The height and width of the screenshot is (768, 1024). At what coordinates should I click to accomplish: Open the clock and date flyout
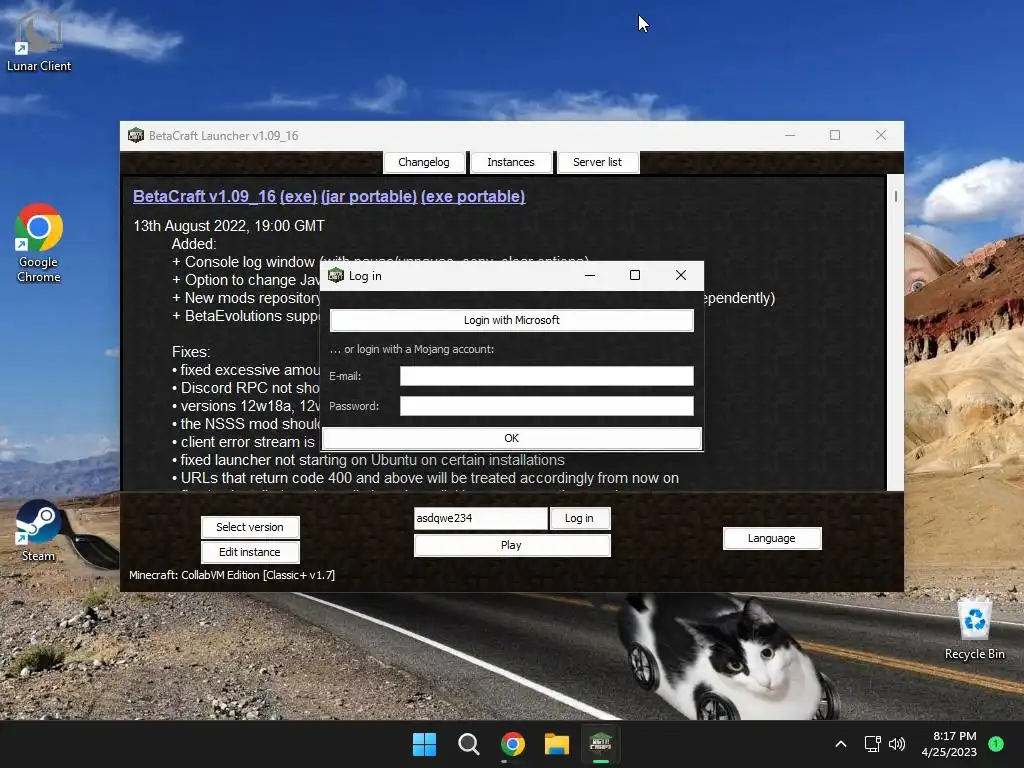(x=949, y=744)
